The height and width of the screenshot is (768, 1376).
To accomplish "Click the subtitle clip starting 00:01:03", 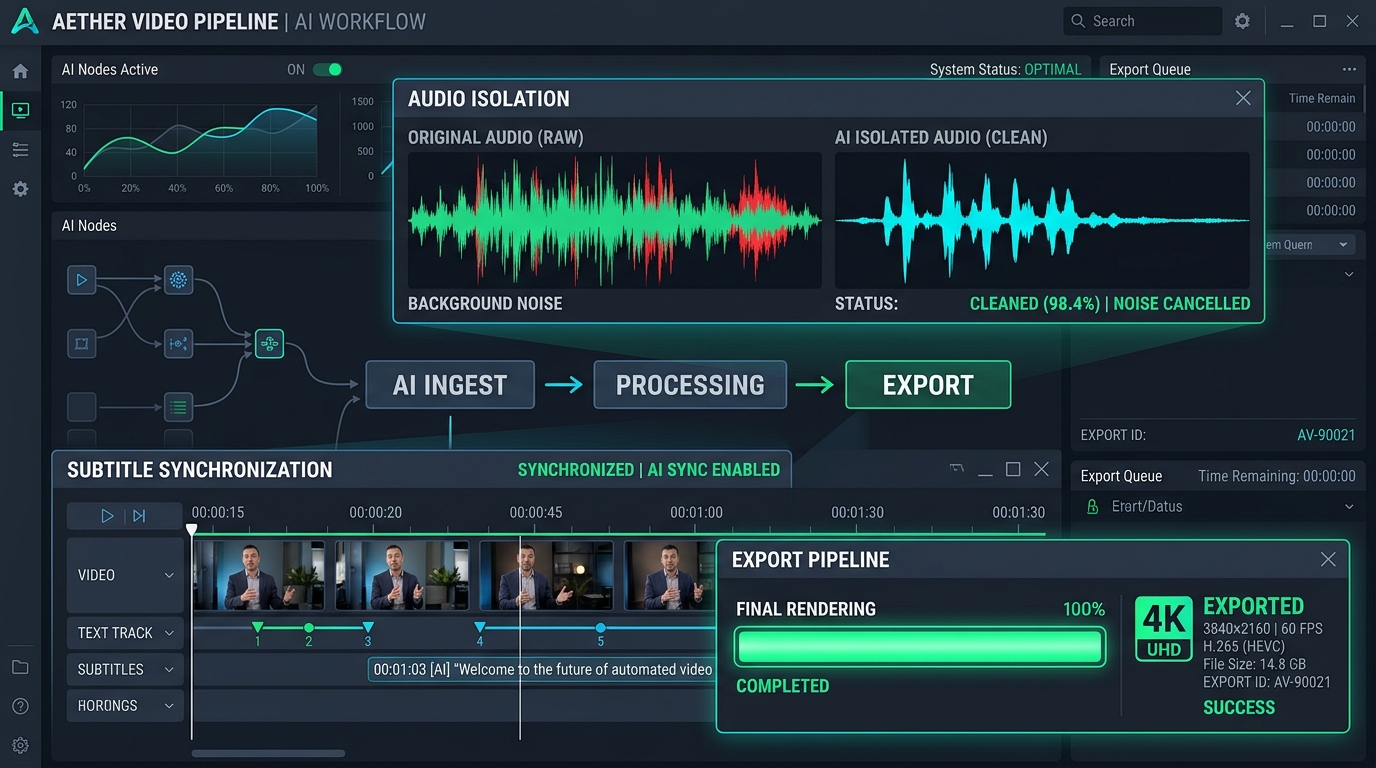I will click(542, 670).
